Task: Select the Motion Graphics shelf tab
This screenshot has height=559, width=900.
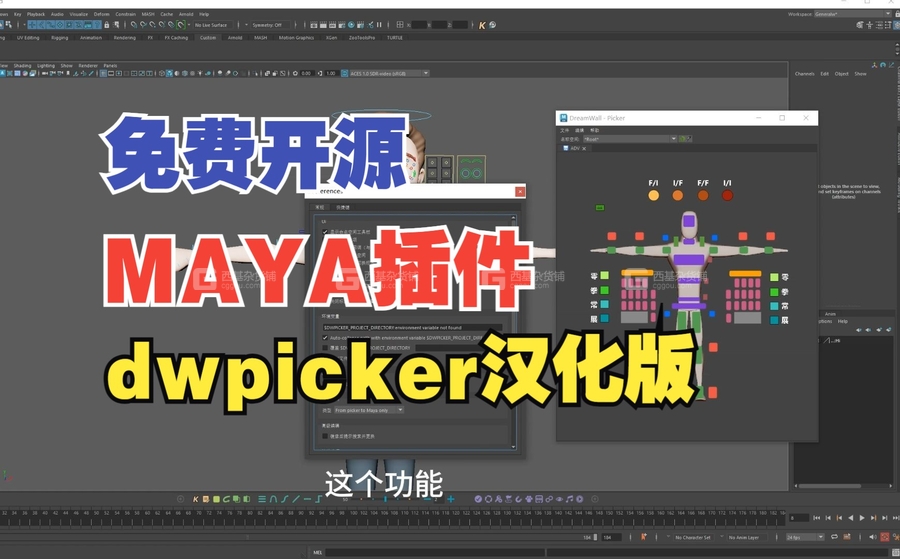Action: pos(296,38)
